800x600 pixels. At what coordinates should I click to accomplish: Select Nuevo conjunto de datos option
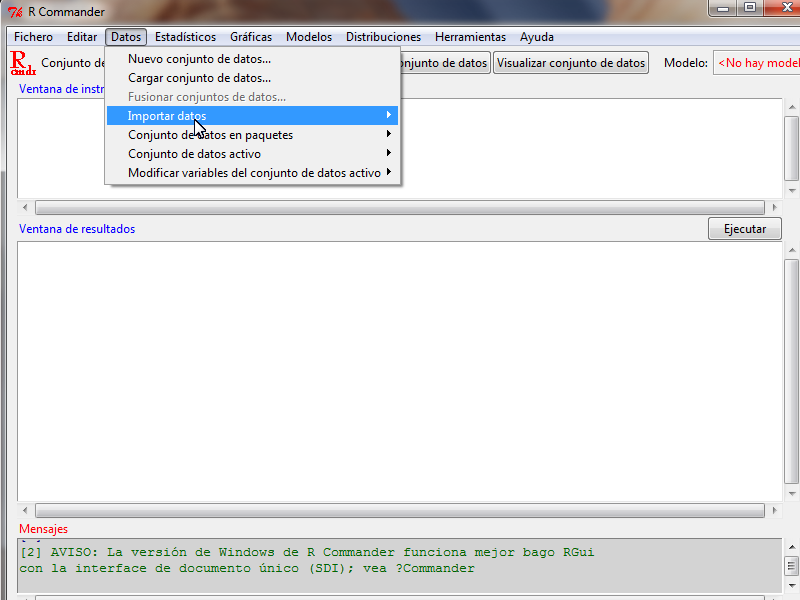point(199,59)
